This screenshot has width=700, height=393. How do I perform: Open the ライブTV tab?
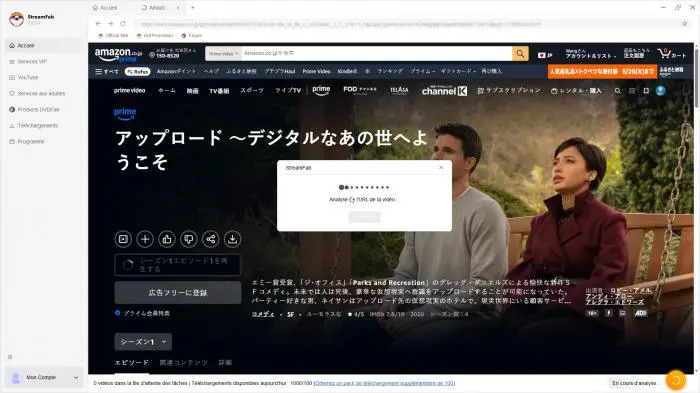tap(288, 90)
